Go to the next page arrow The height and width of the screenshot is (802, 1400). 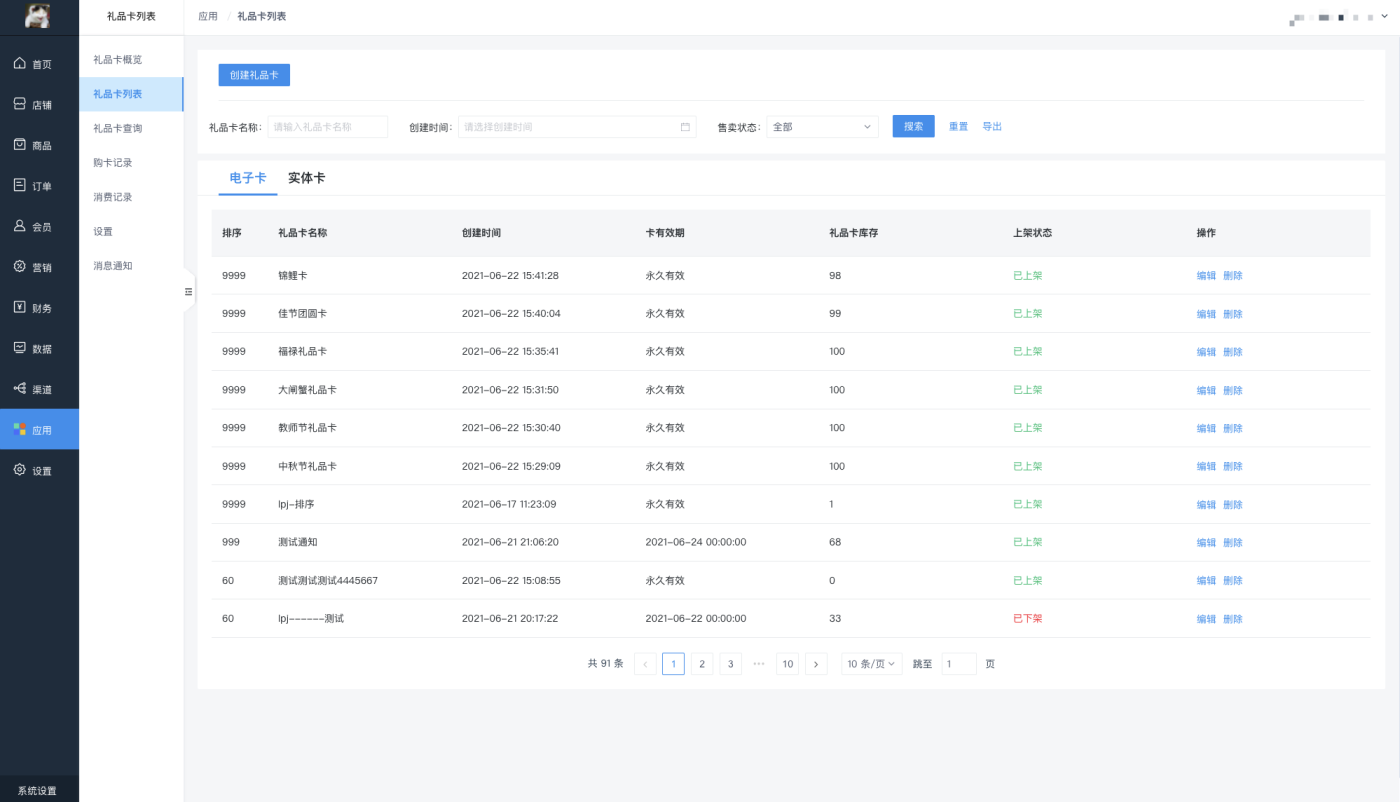[x=816, y=664]
